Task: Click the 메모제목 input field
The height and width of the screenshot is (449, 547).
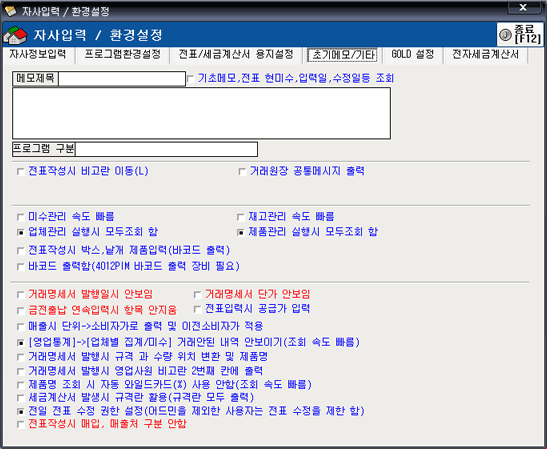Action: (x=122, y=78)
